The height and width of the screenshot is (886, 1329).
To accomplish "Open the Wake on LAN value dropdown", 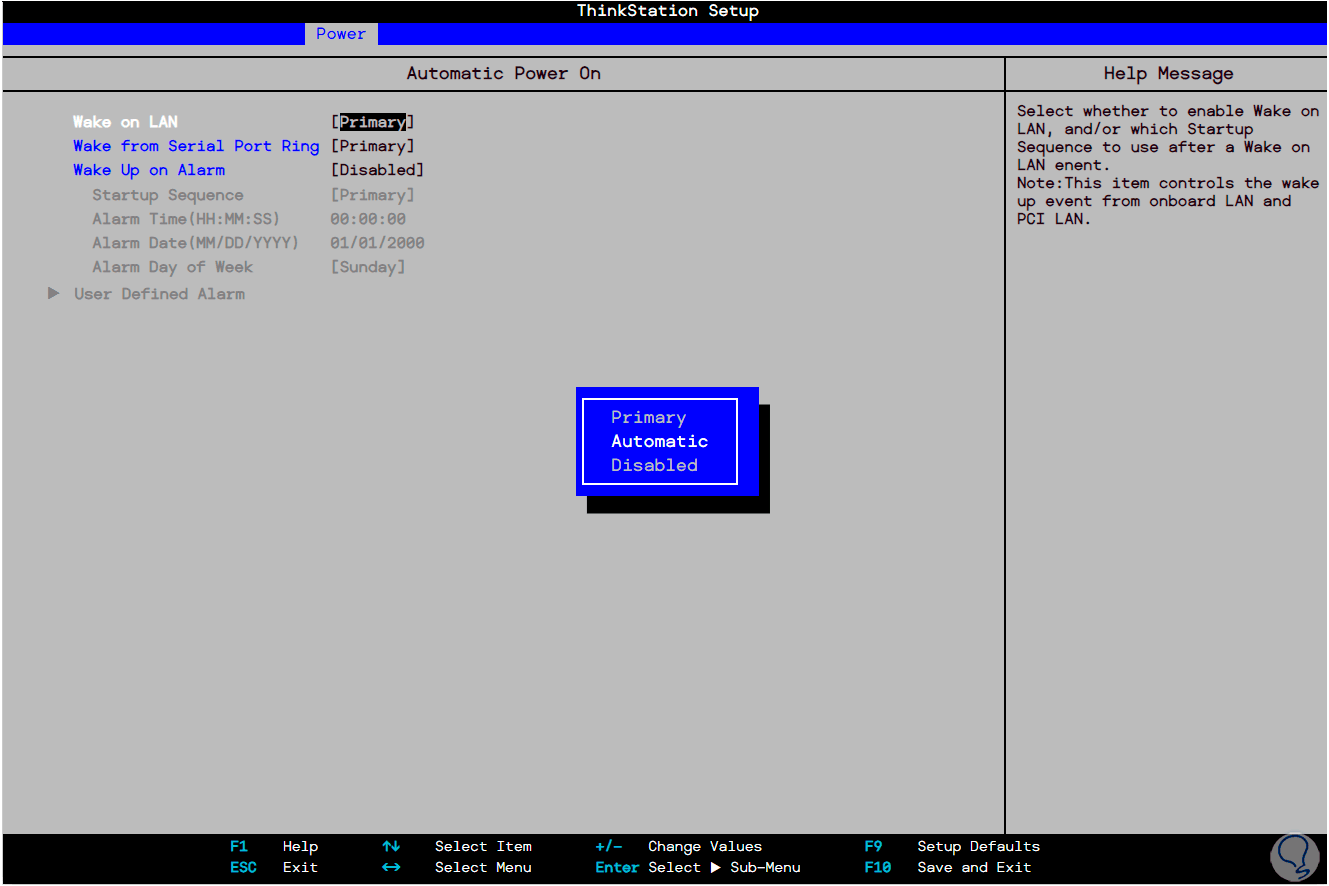I will (372, 122).
